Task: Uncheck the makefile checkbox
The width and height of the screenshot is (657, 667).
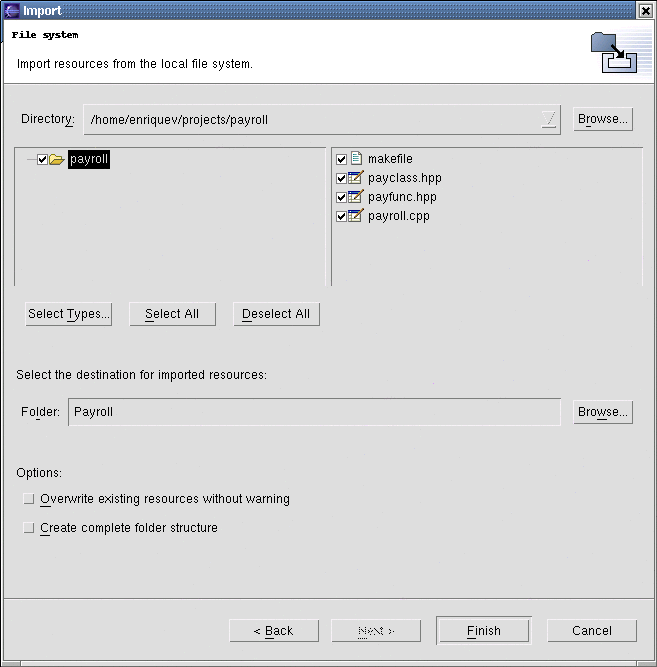Action: tap(342, 160)
